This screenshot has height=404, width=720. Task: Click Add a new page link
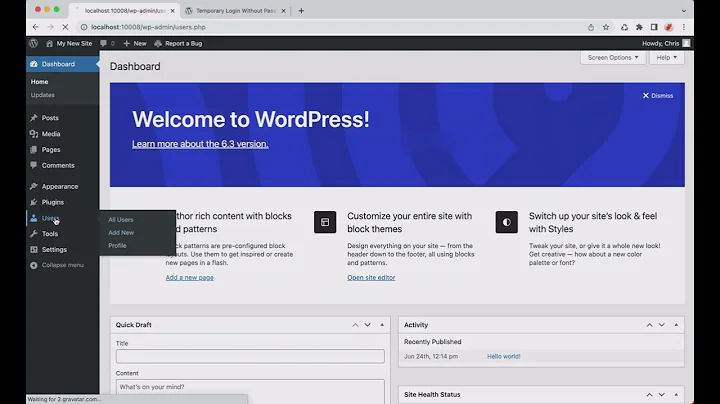coord(190,277)
